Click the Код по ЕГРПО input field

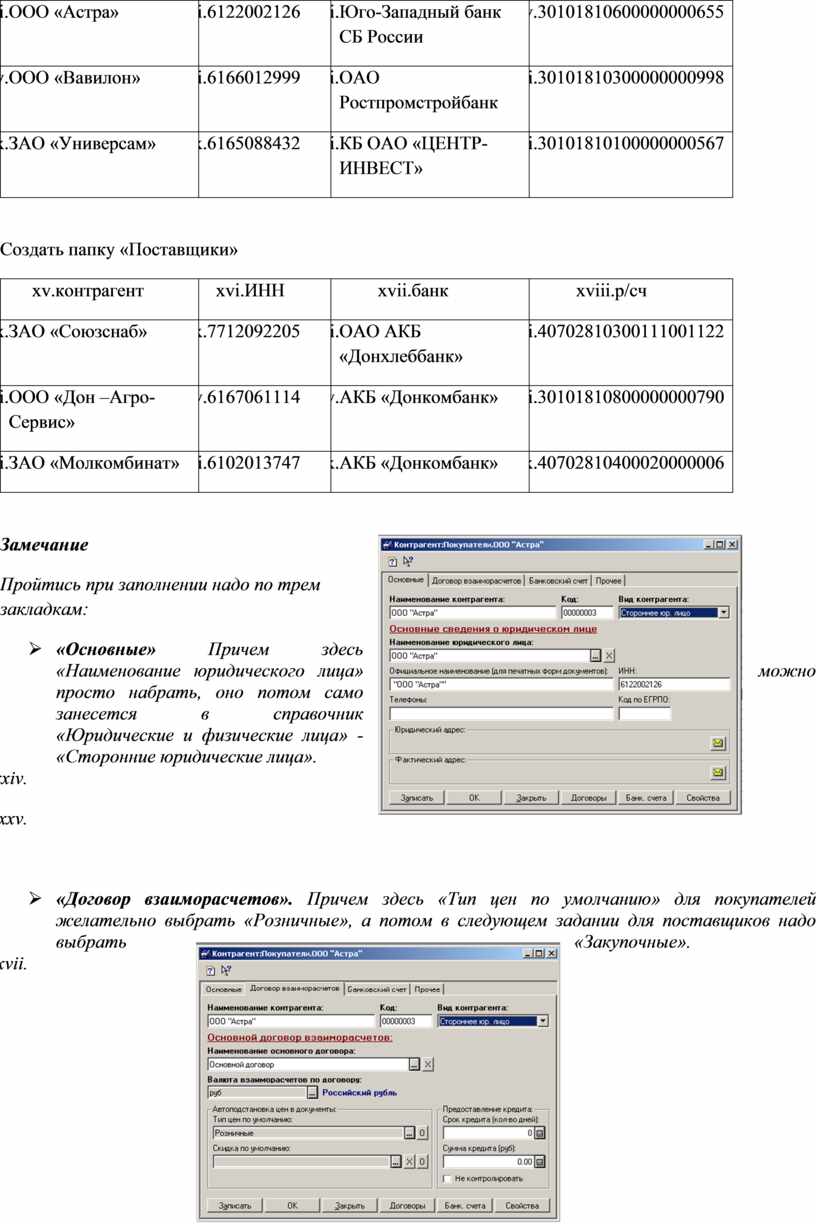click(x=645, y=713)
